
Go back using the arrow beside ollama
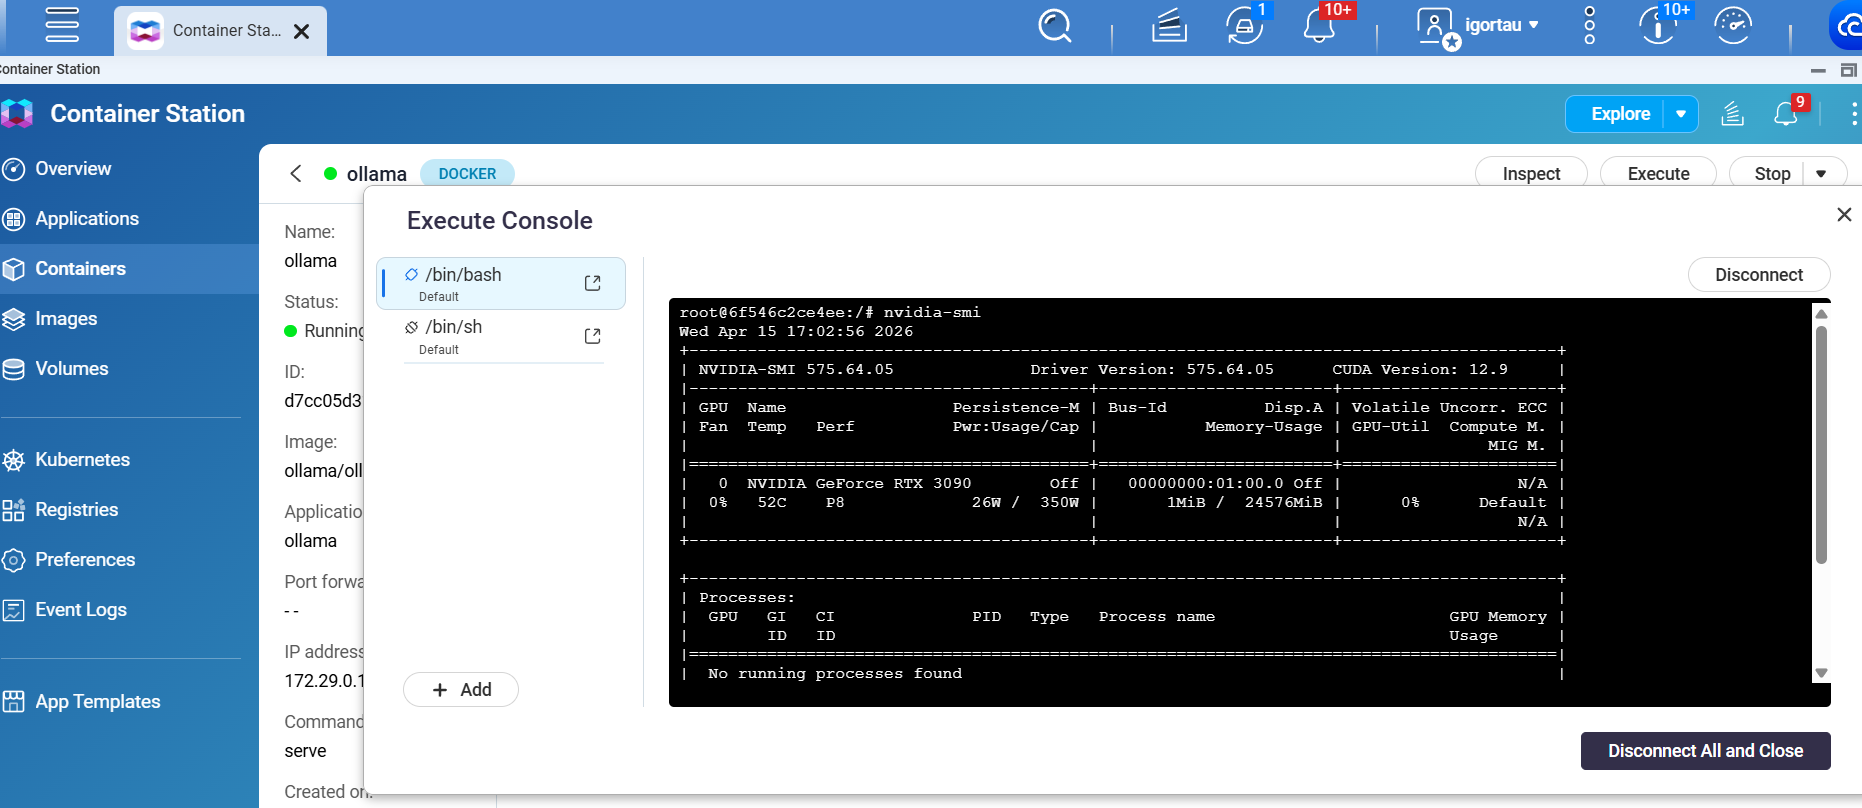(296, 173)
